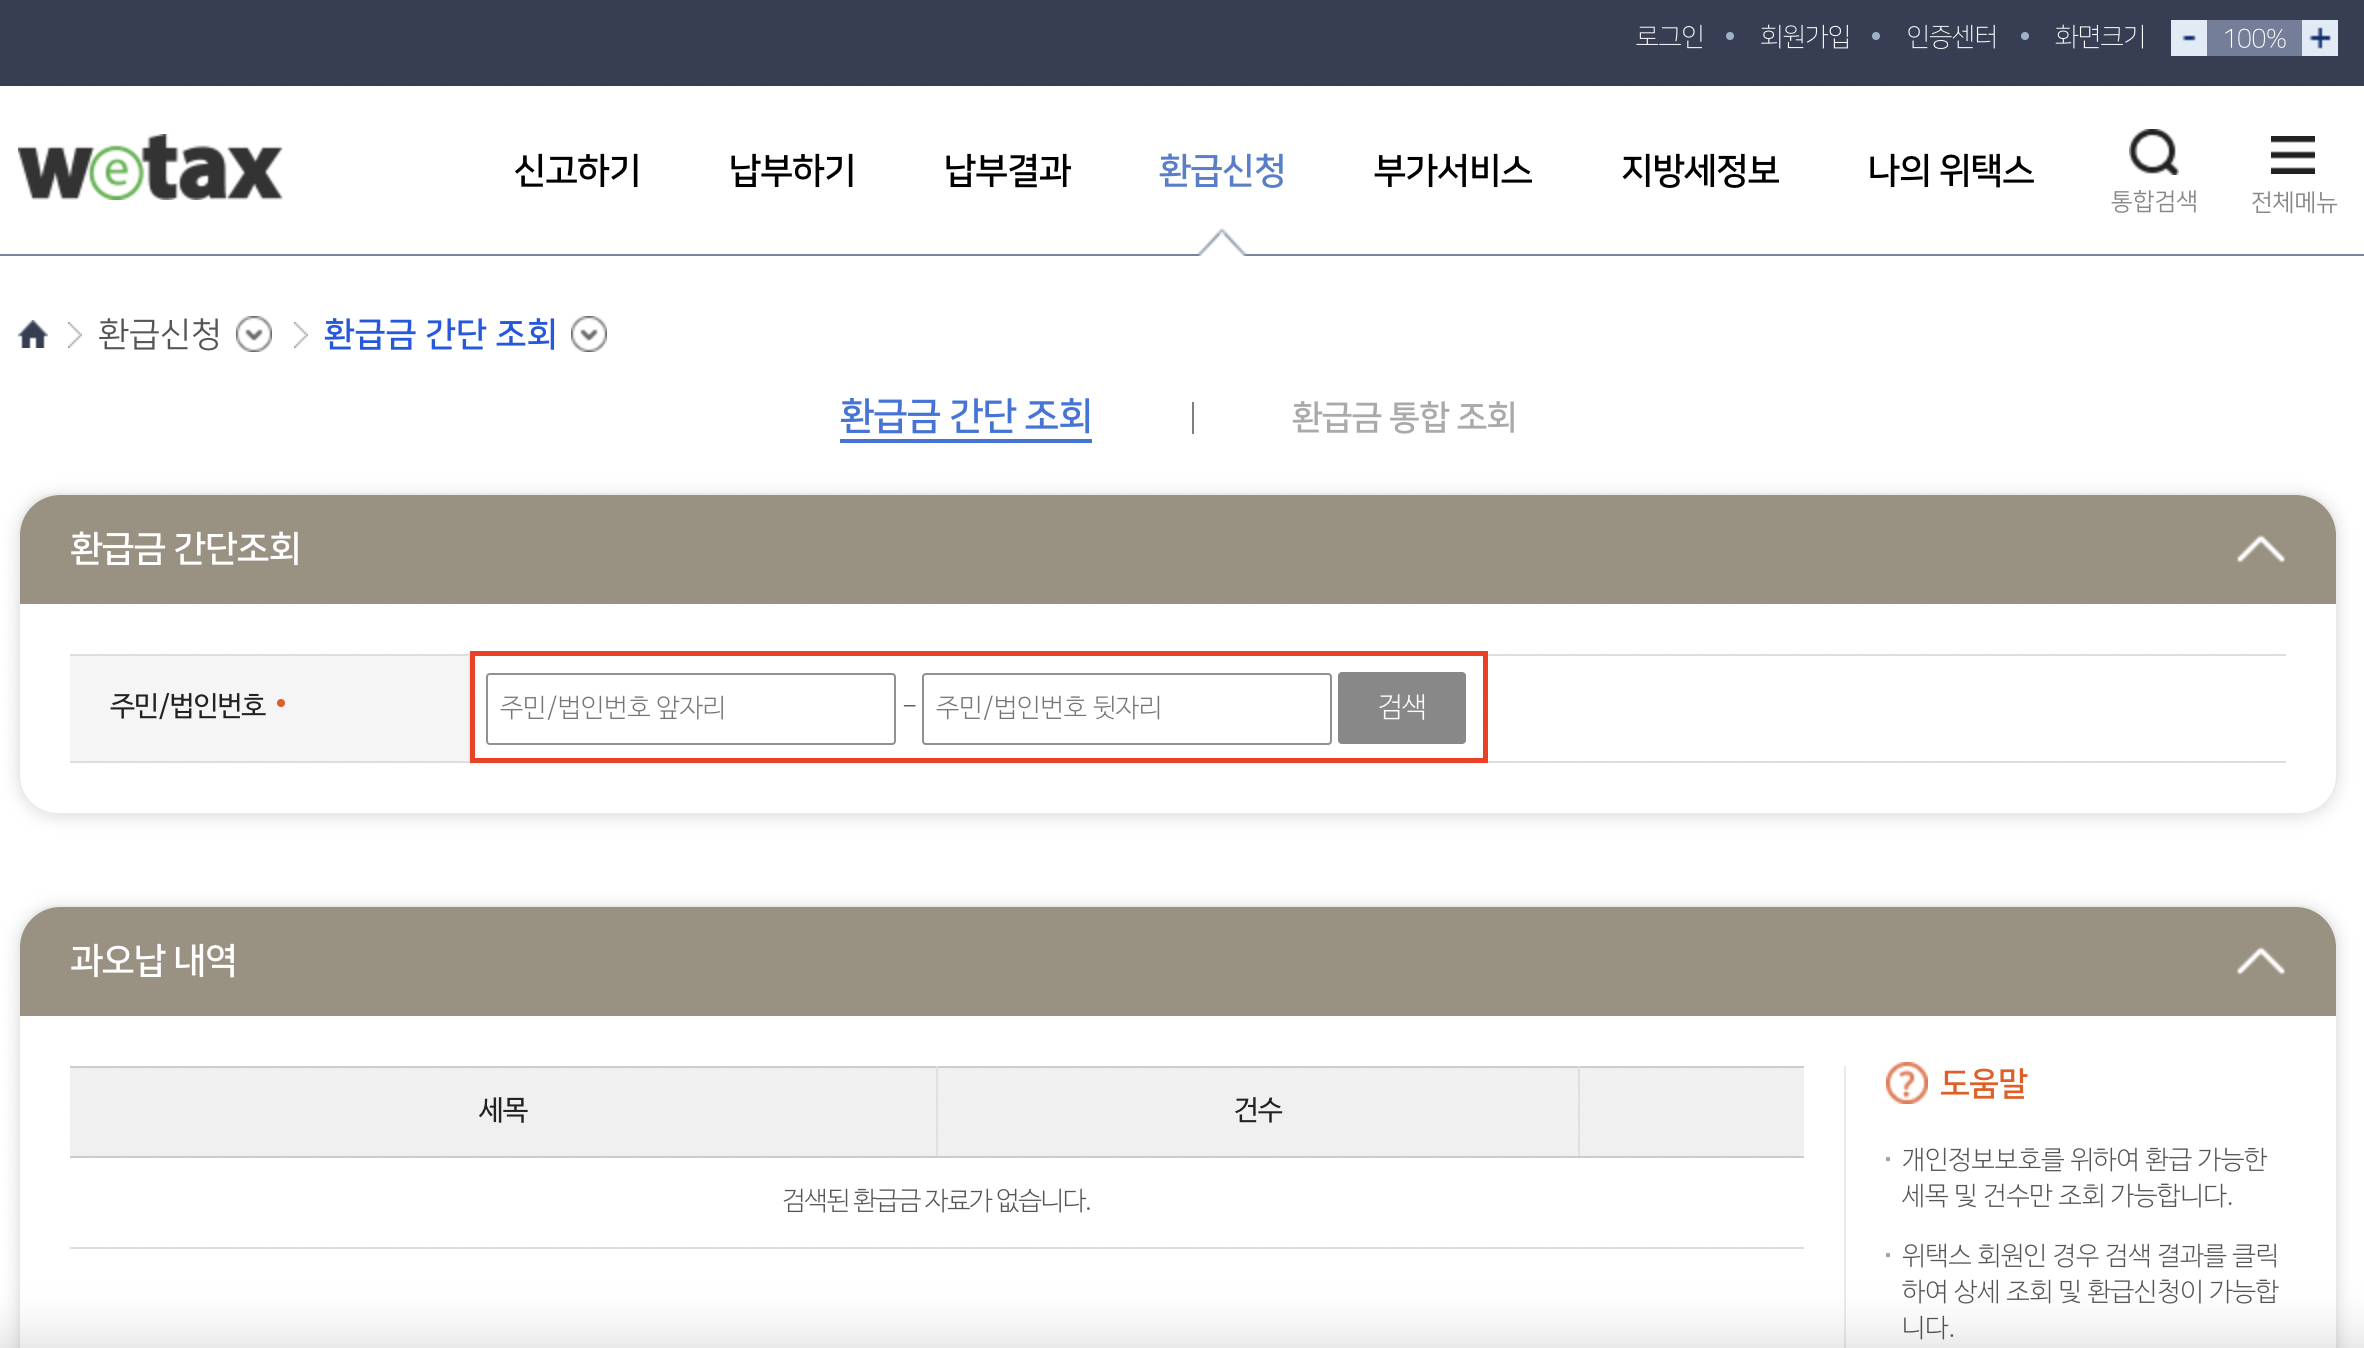The image size is (2364, 1348).
Task: Open the 전체메뉴 hamburger icon
Action: 2292,156
